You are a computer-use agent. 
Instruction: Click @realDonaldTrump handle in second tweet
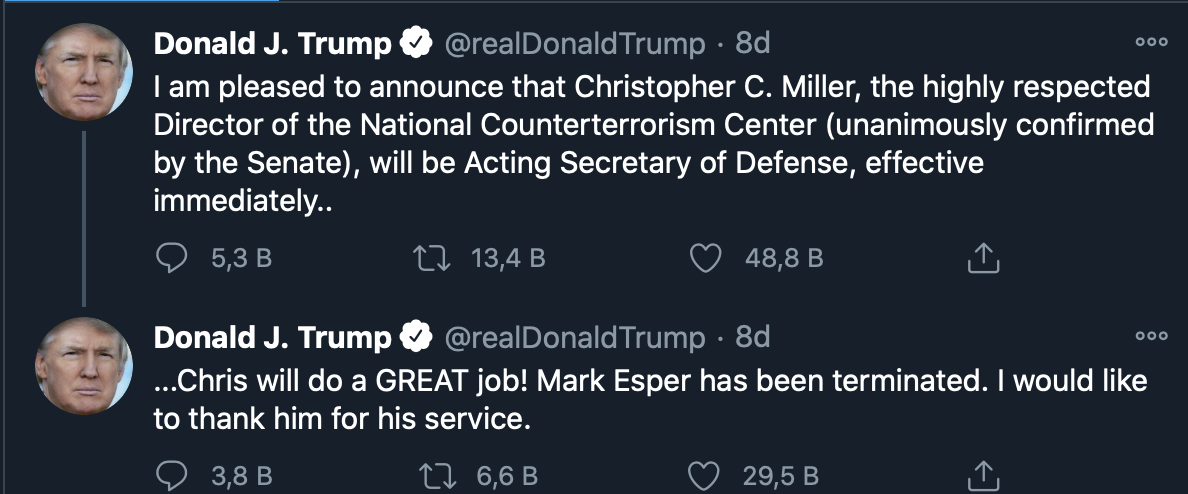[x=574, y=338]
